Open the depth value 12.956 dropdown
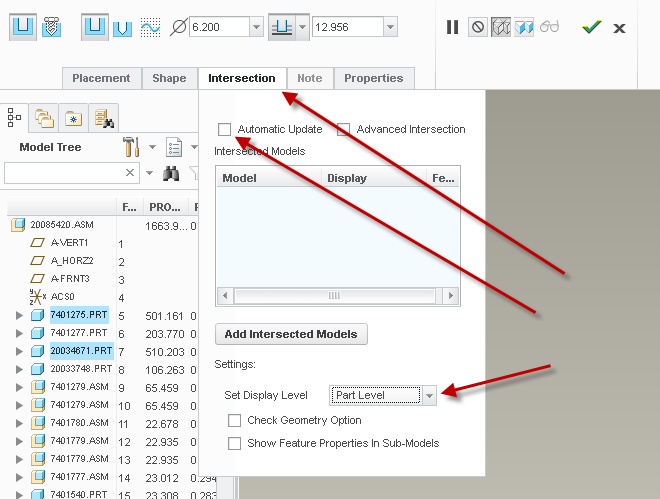 pyautogui.click(x=391, y=27)
